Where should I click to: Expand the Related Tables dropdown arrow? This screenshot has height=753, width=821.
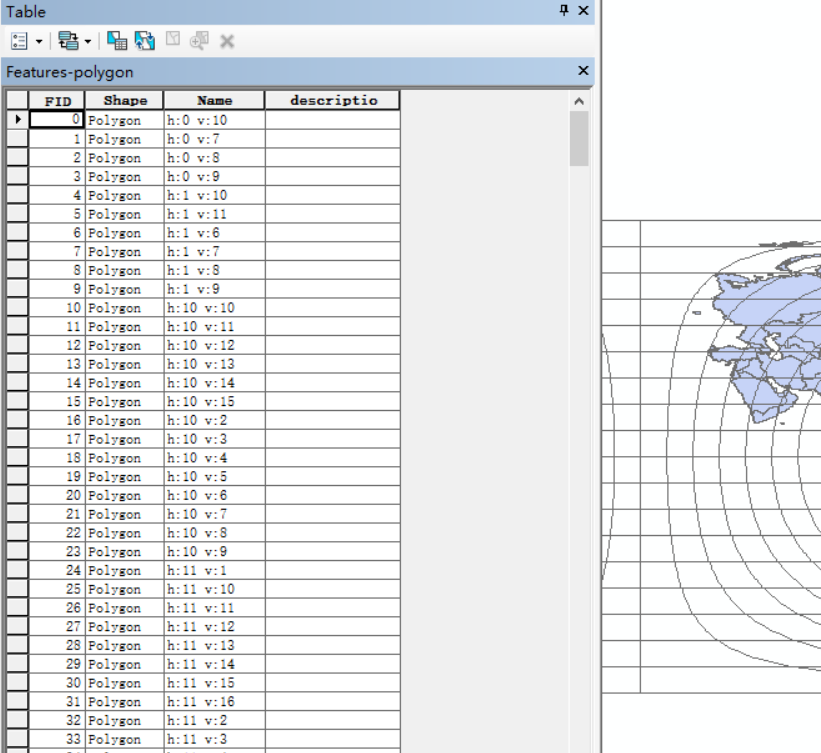click(x=87, y=41)
